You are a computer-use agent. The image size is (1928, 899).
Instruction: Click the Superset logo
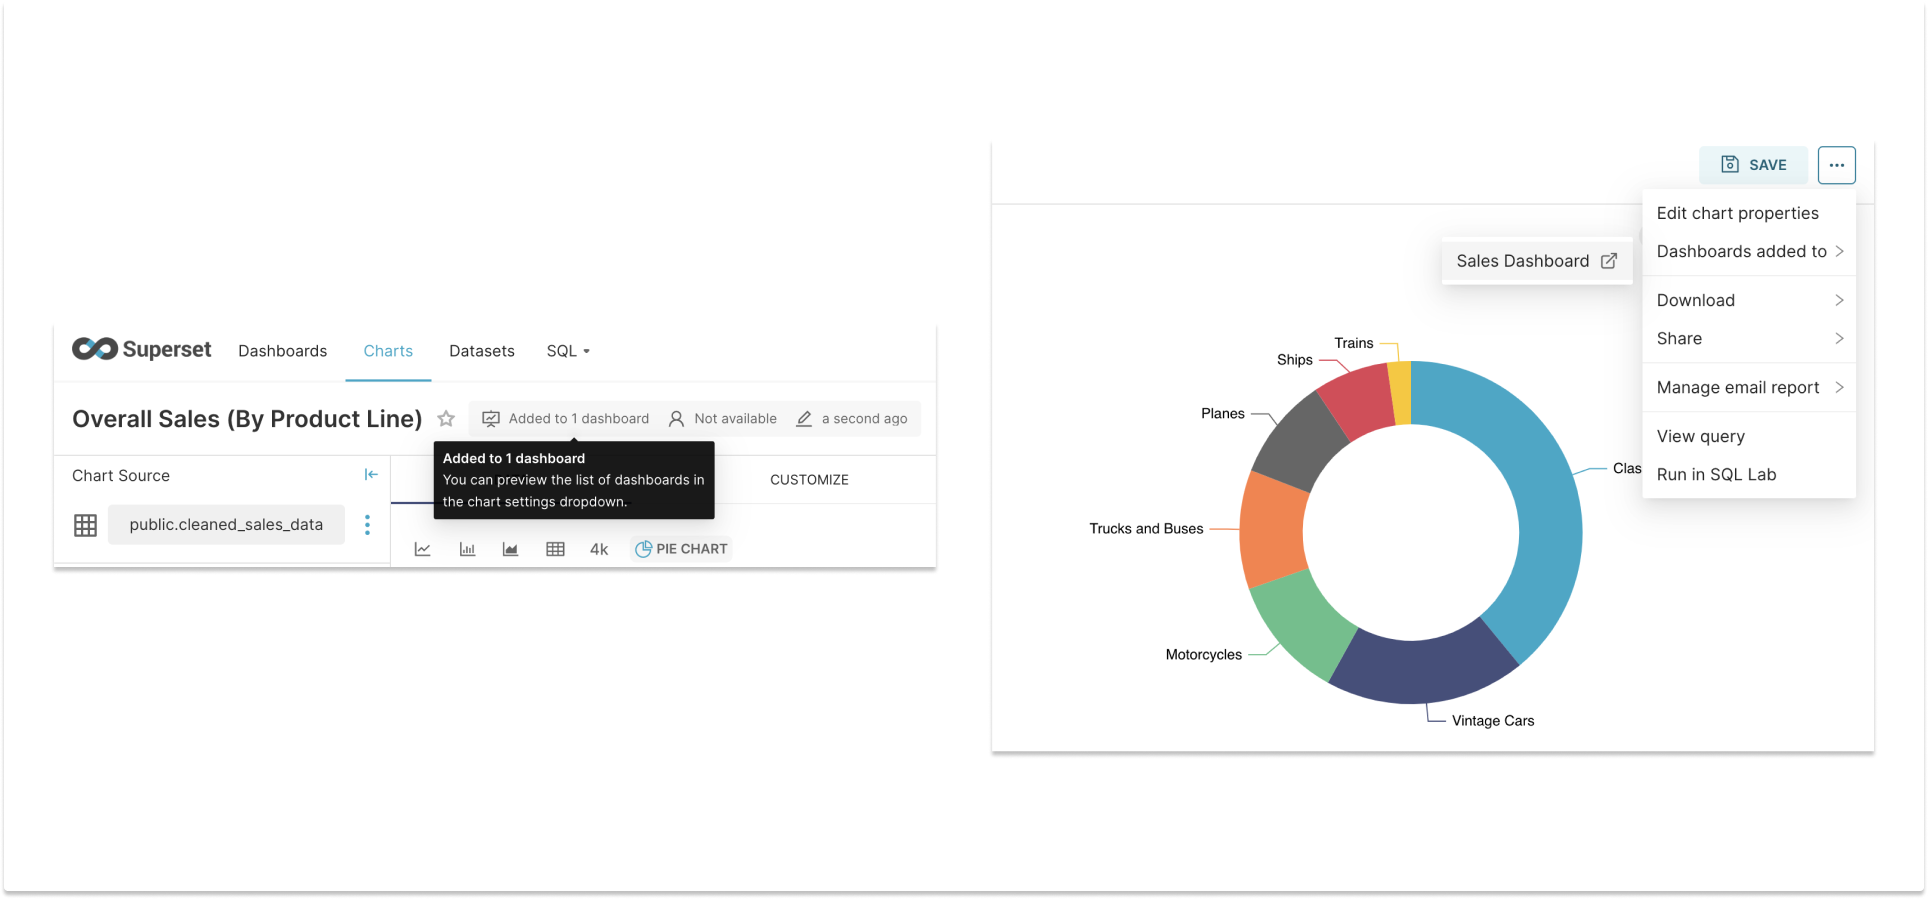pyautogui.click(x=141, y=349)
